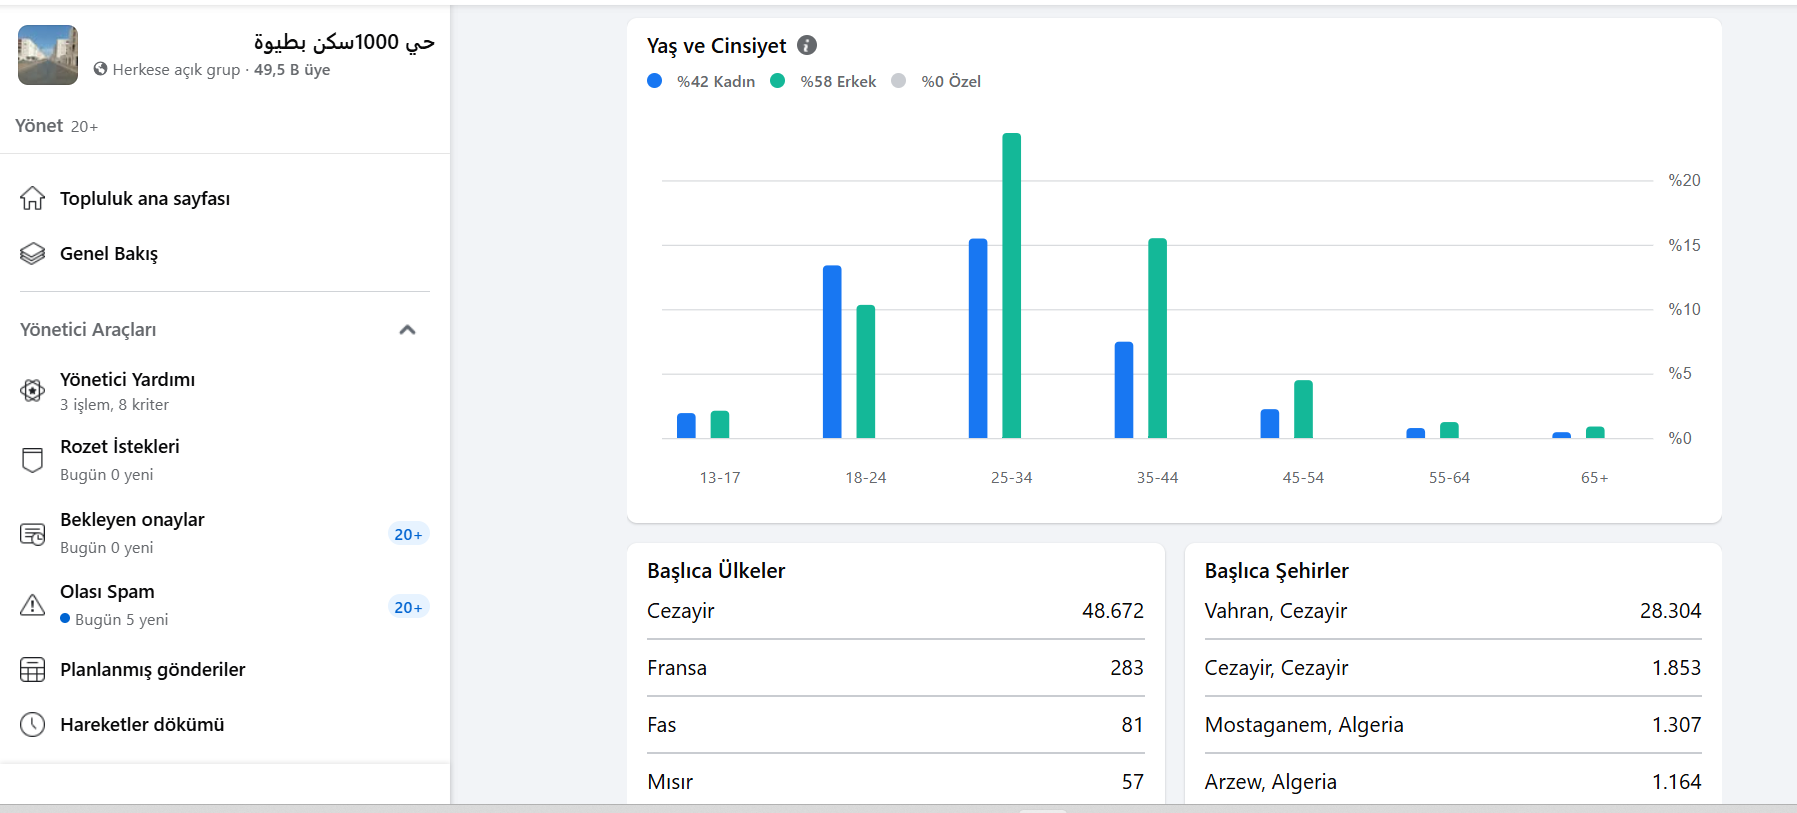The height and width of the screenshot is (813, 1797).
Task: Click the Yönetici Yardımı gear icon
Action: click(x=32, y=391)
